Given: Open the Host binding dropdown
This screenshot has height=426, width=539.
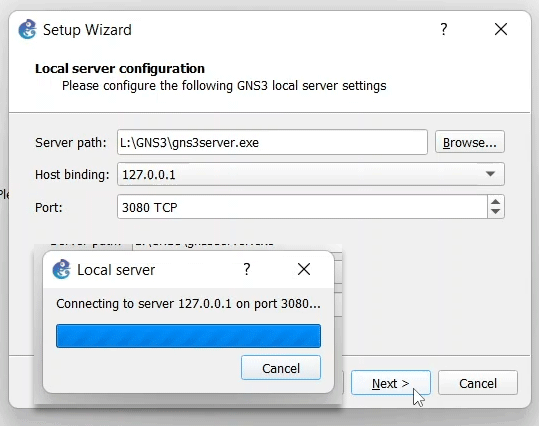Looking at the screenshot, I should (311, 174).
